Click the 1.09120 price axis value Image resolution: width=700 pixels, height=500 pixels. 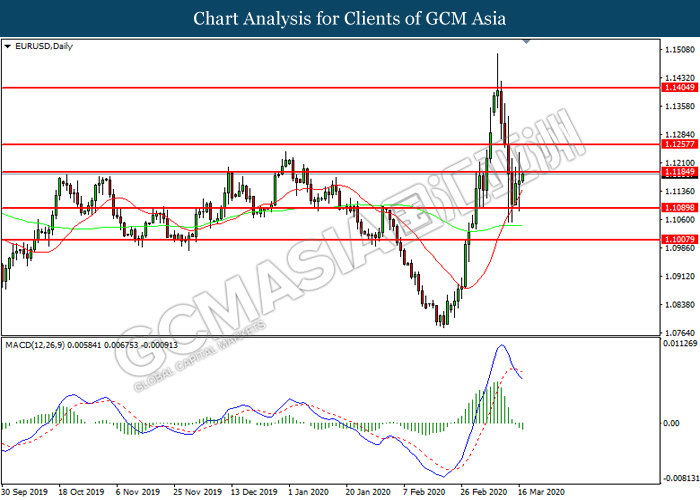click(x=680, y=276)
